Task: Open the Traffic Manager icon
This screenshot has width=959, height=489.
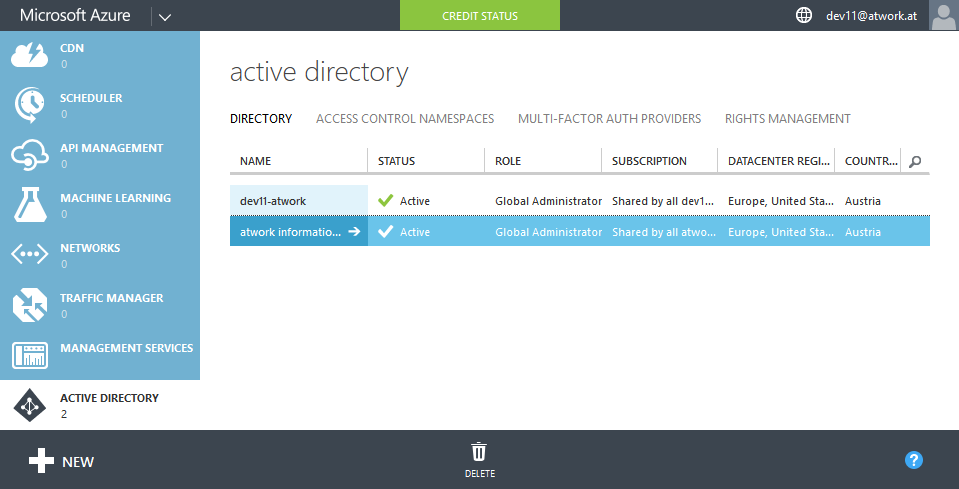Action: [29, 305]
